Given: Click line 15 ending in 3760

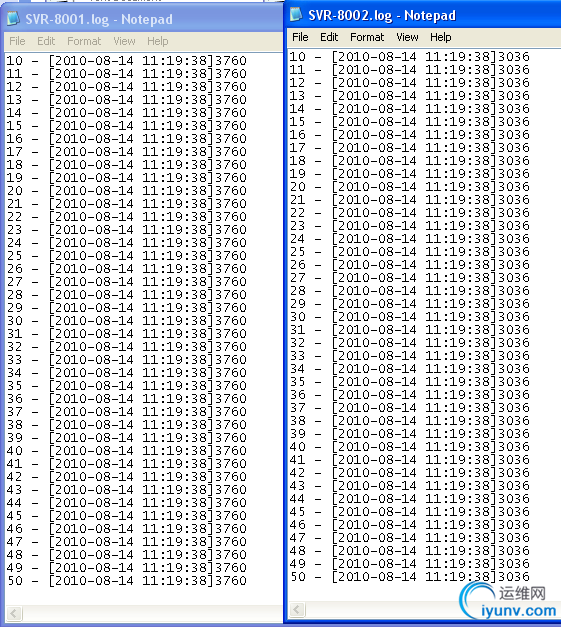Looking at the screenshot, I should [126, 126].
